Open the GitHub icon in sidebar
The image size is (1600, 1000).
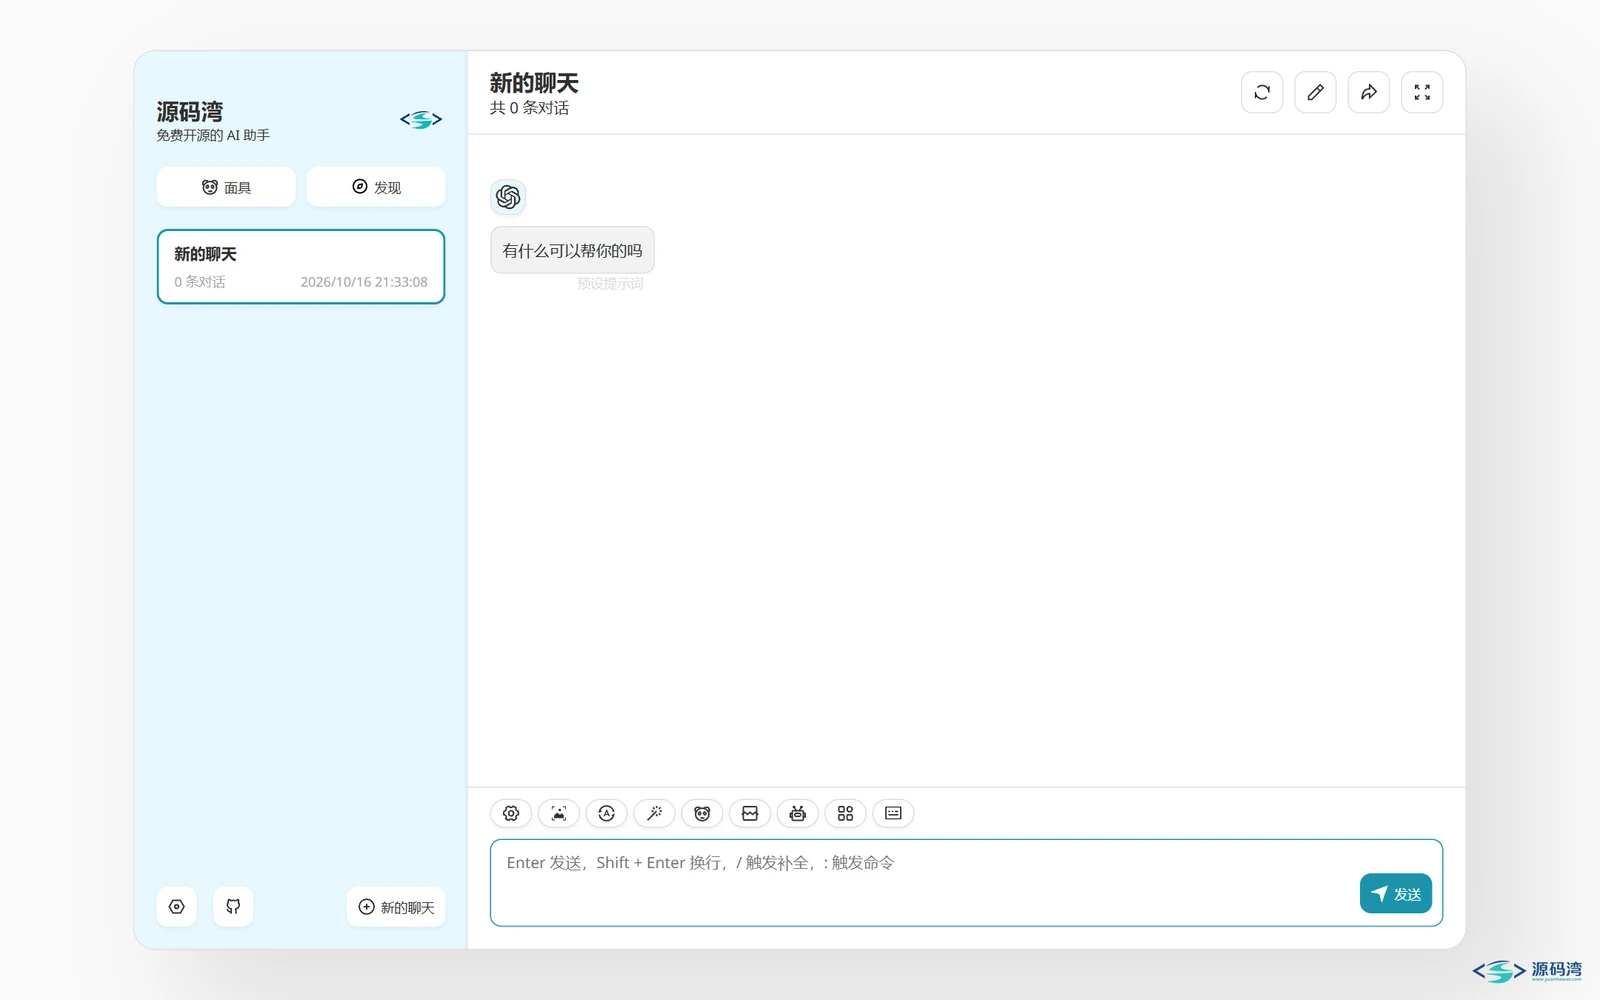[x=233, y=907]
